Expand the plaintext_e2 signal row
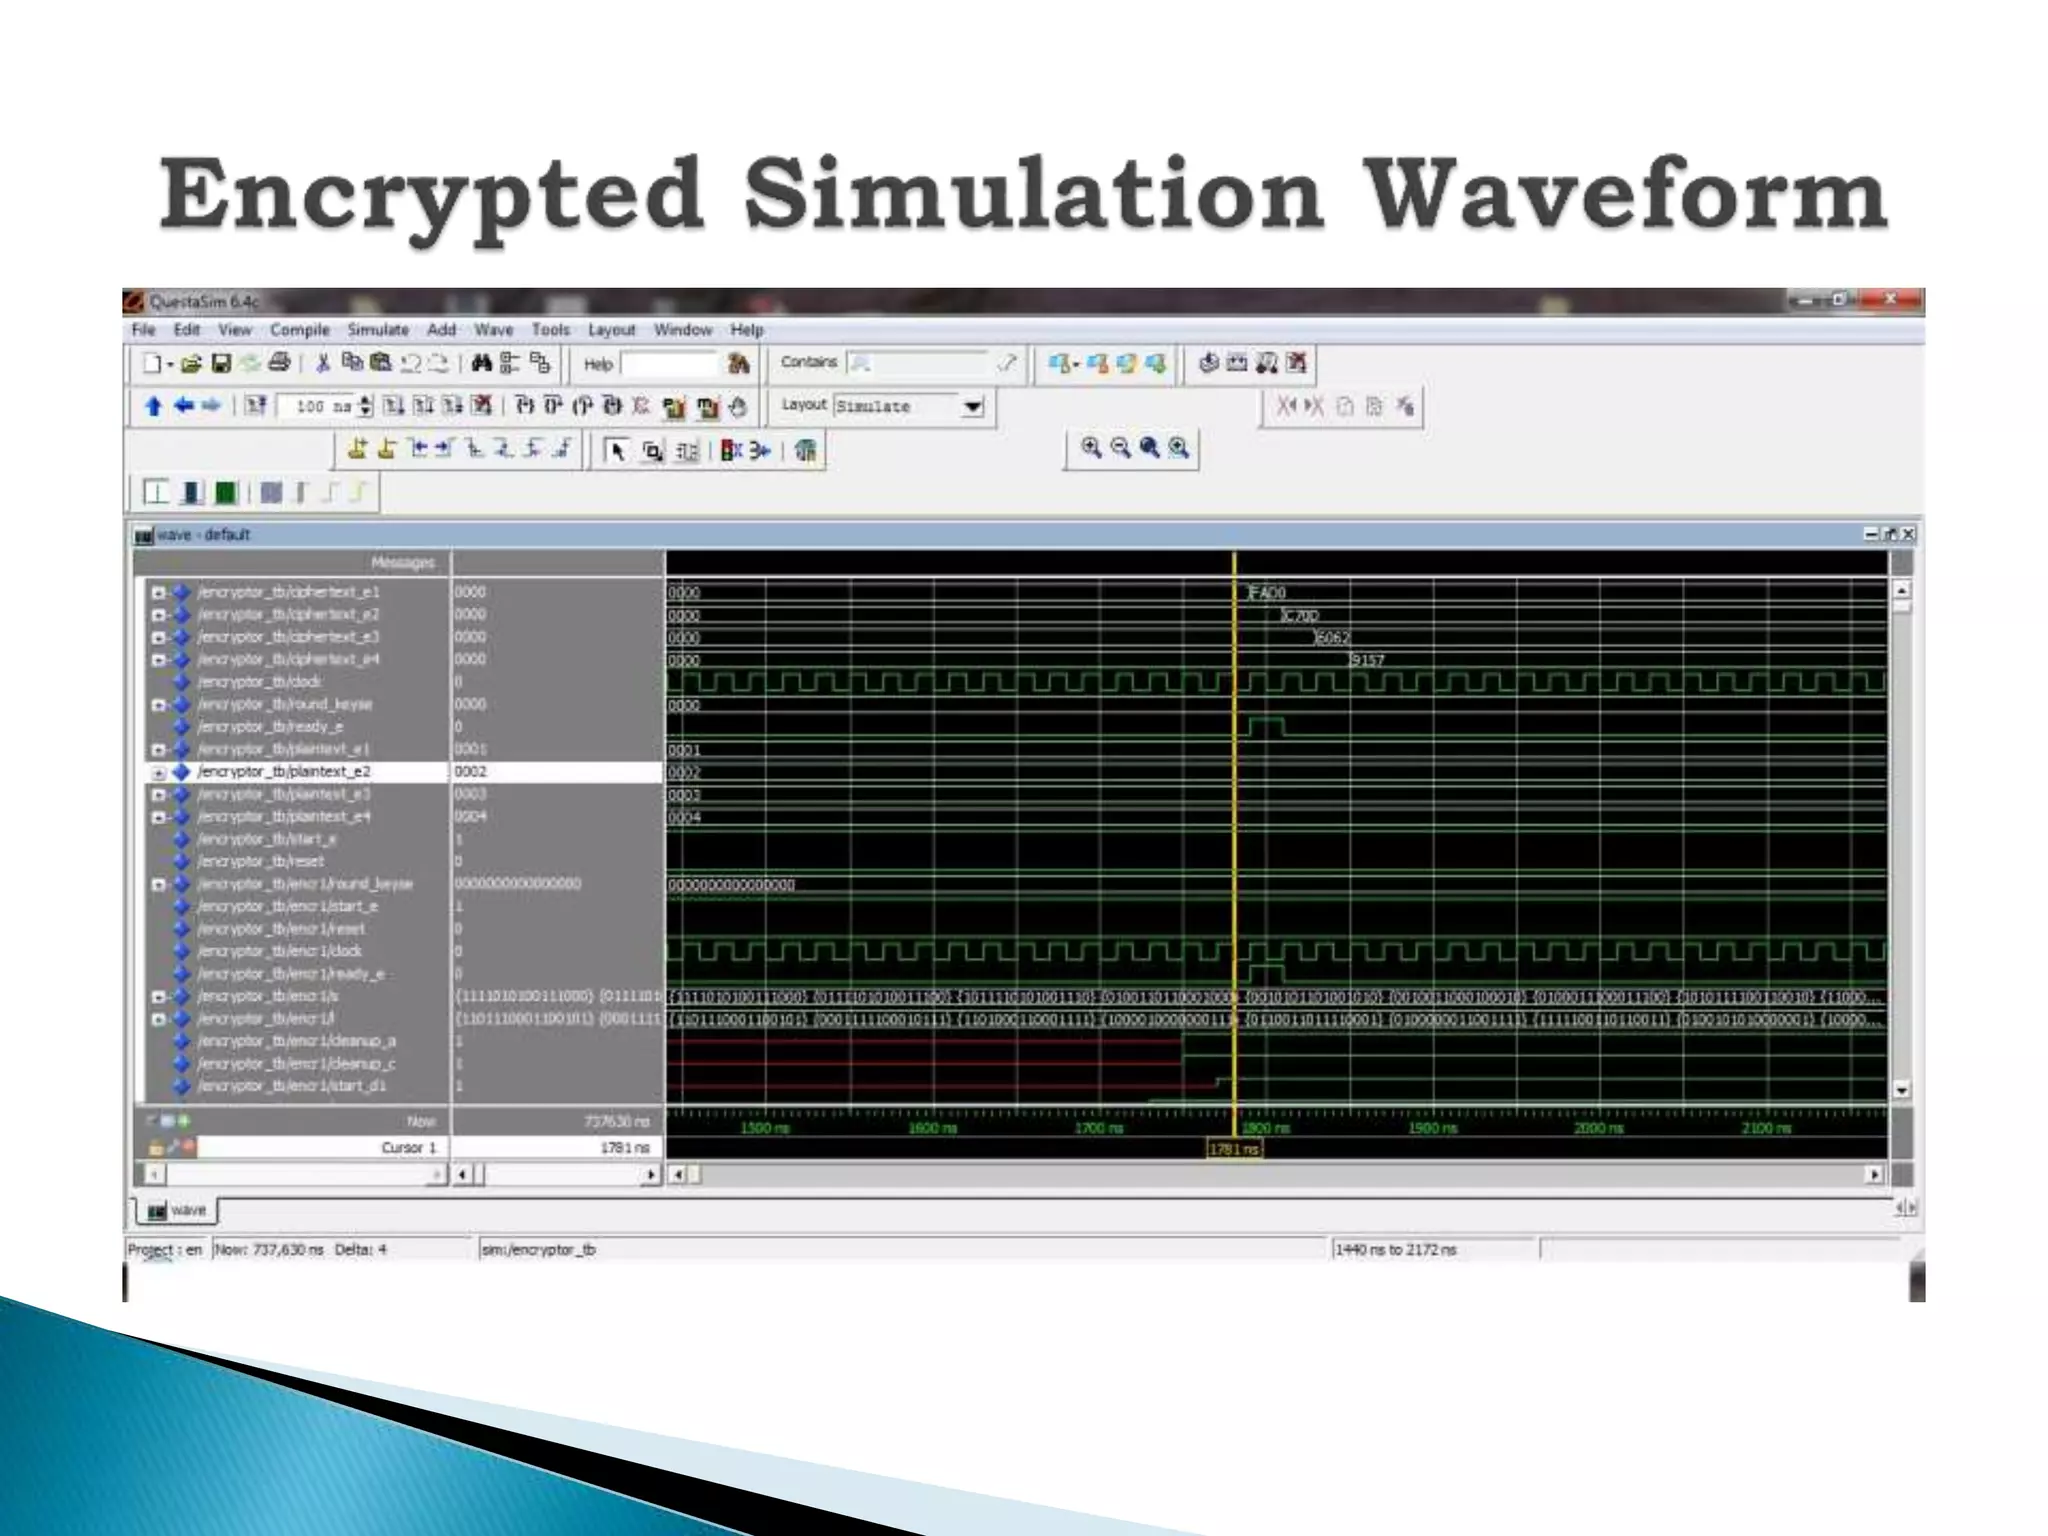2048x1536 pixels. 158,772
